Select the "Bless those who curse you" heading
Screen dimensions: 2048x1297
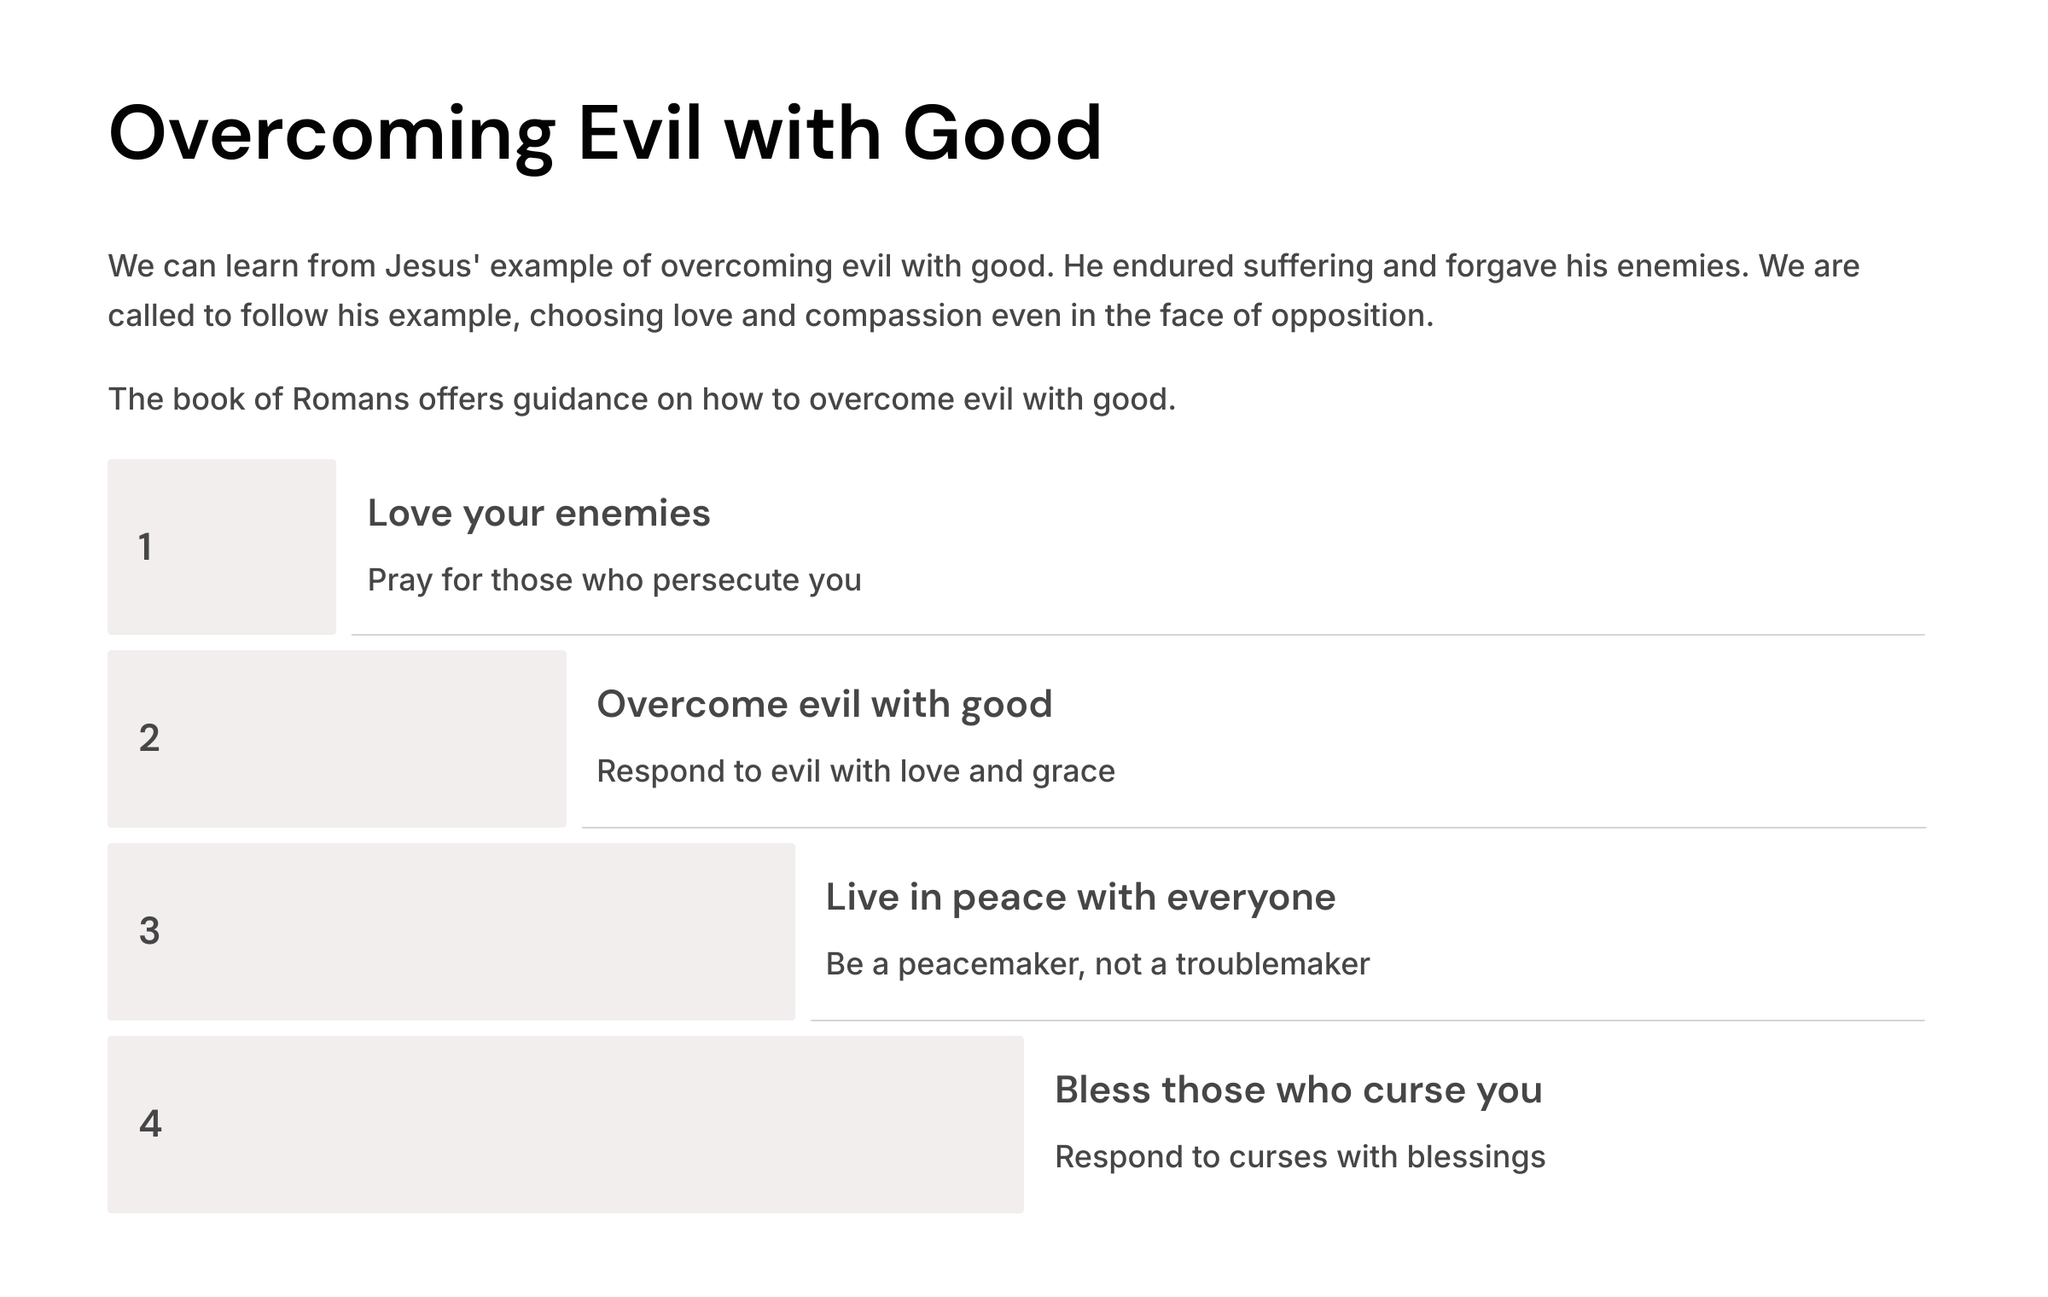click(x=1298, y=1089)
